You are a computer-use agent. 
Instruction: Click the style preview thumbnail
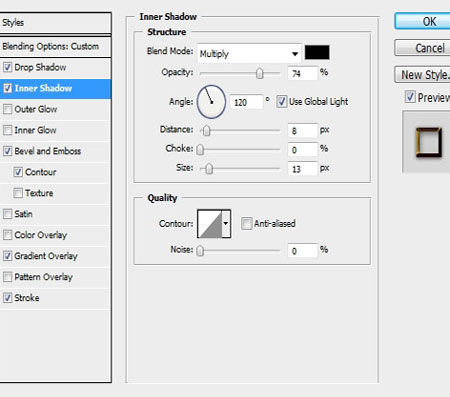427,142
